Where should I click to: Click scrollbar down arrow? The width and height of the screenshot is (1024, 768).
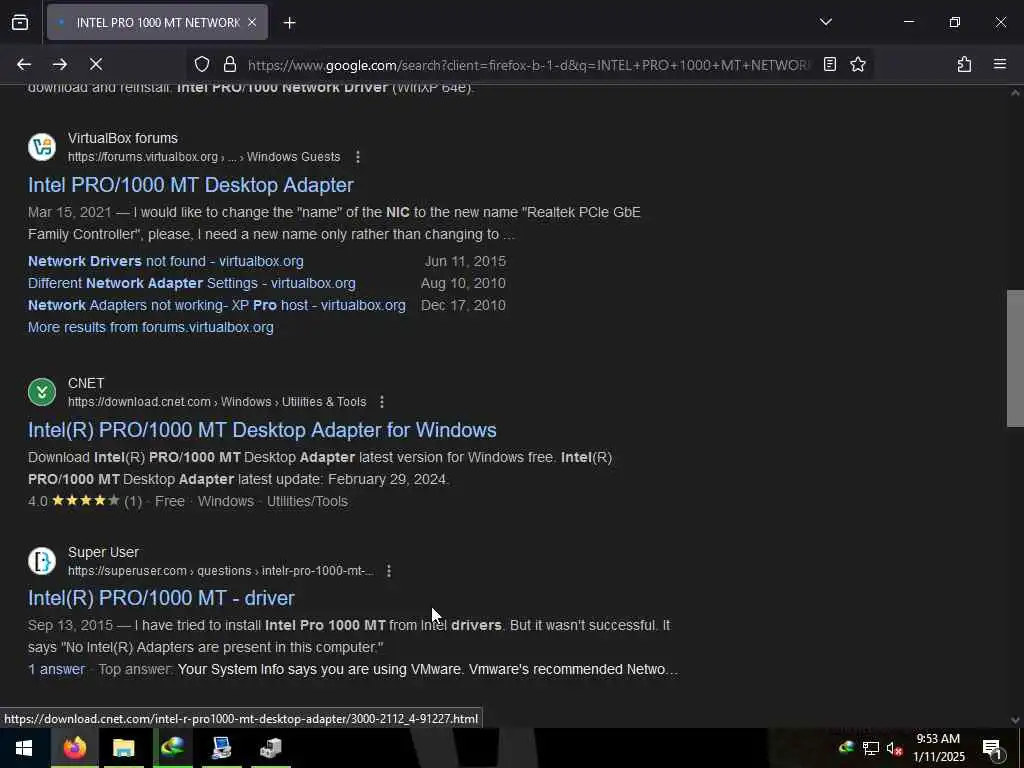click(1015, 720)
